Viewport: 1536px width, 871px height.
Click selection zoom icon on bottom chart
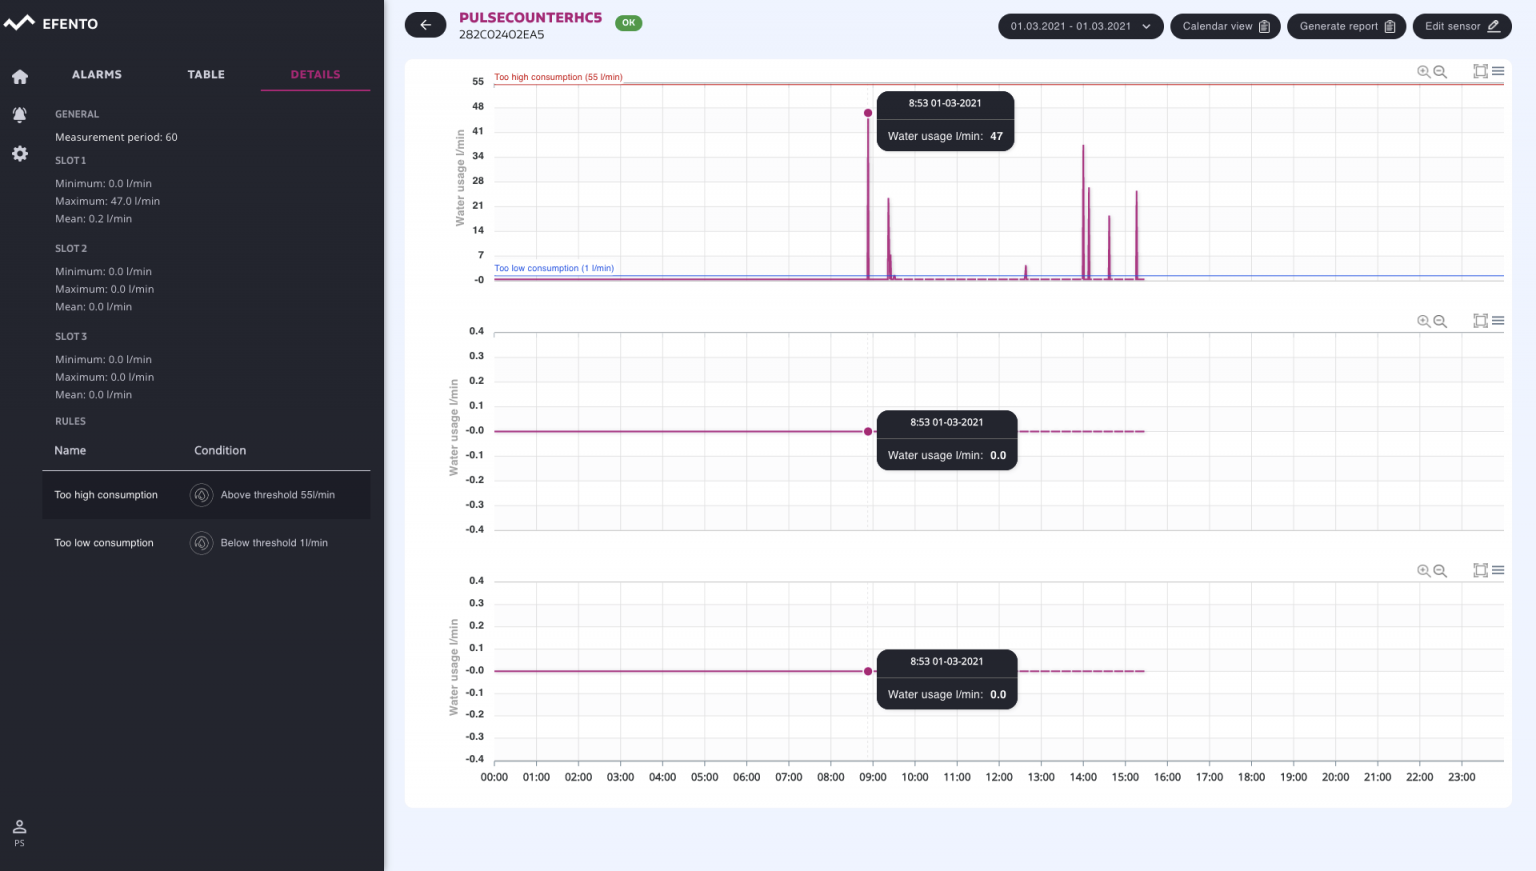[1480, 571]
